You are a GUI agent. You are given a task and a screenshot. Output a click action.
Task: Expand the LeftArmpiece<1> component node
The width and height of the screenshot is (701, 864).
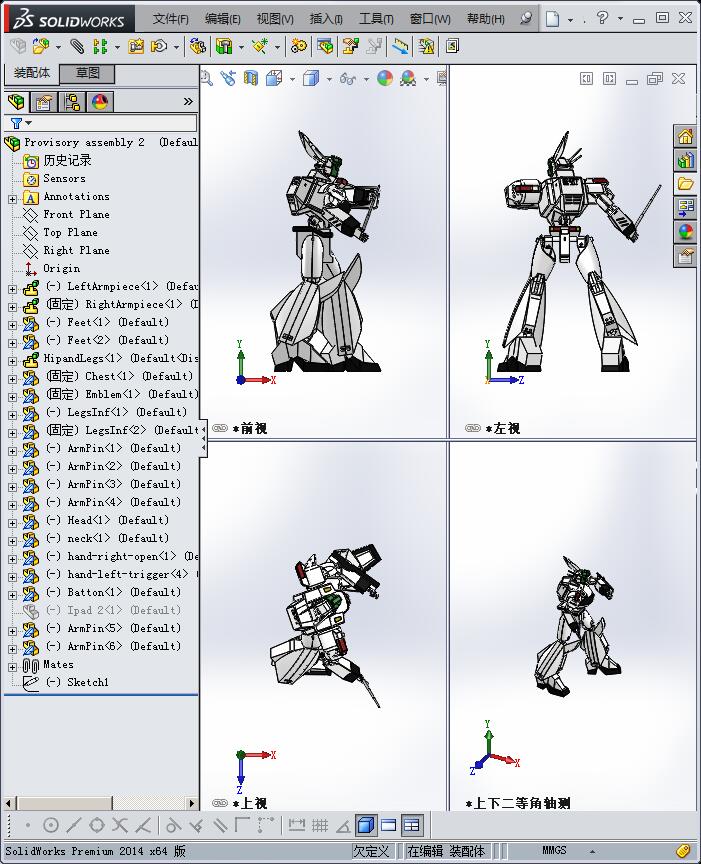[12, 289]
